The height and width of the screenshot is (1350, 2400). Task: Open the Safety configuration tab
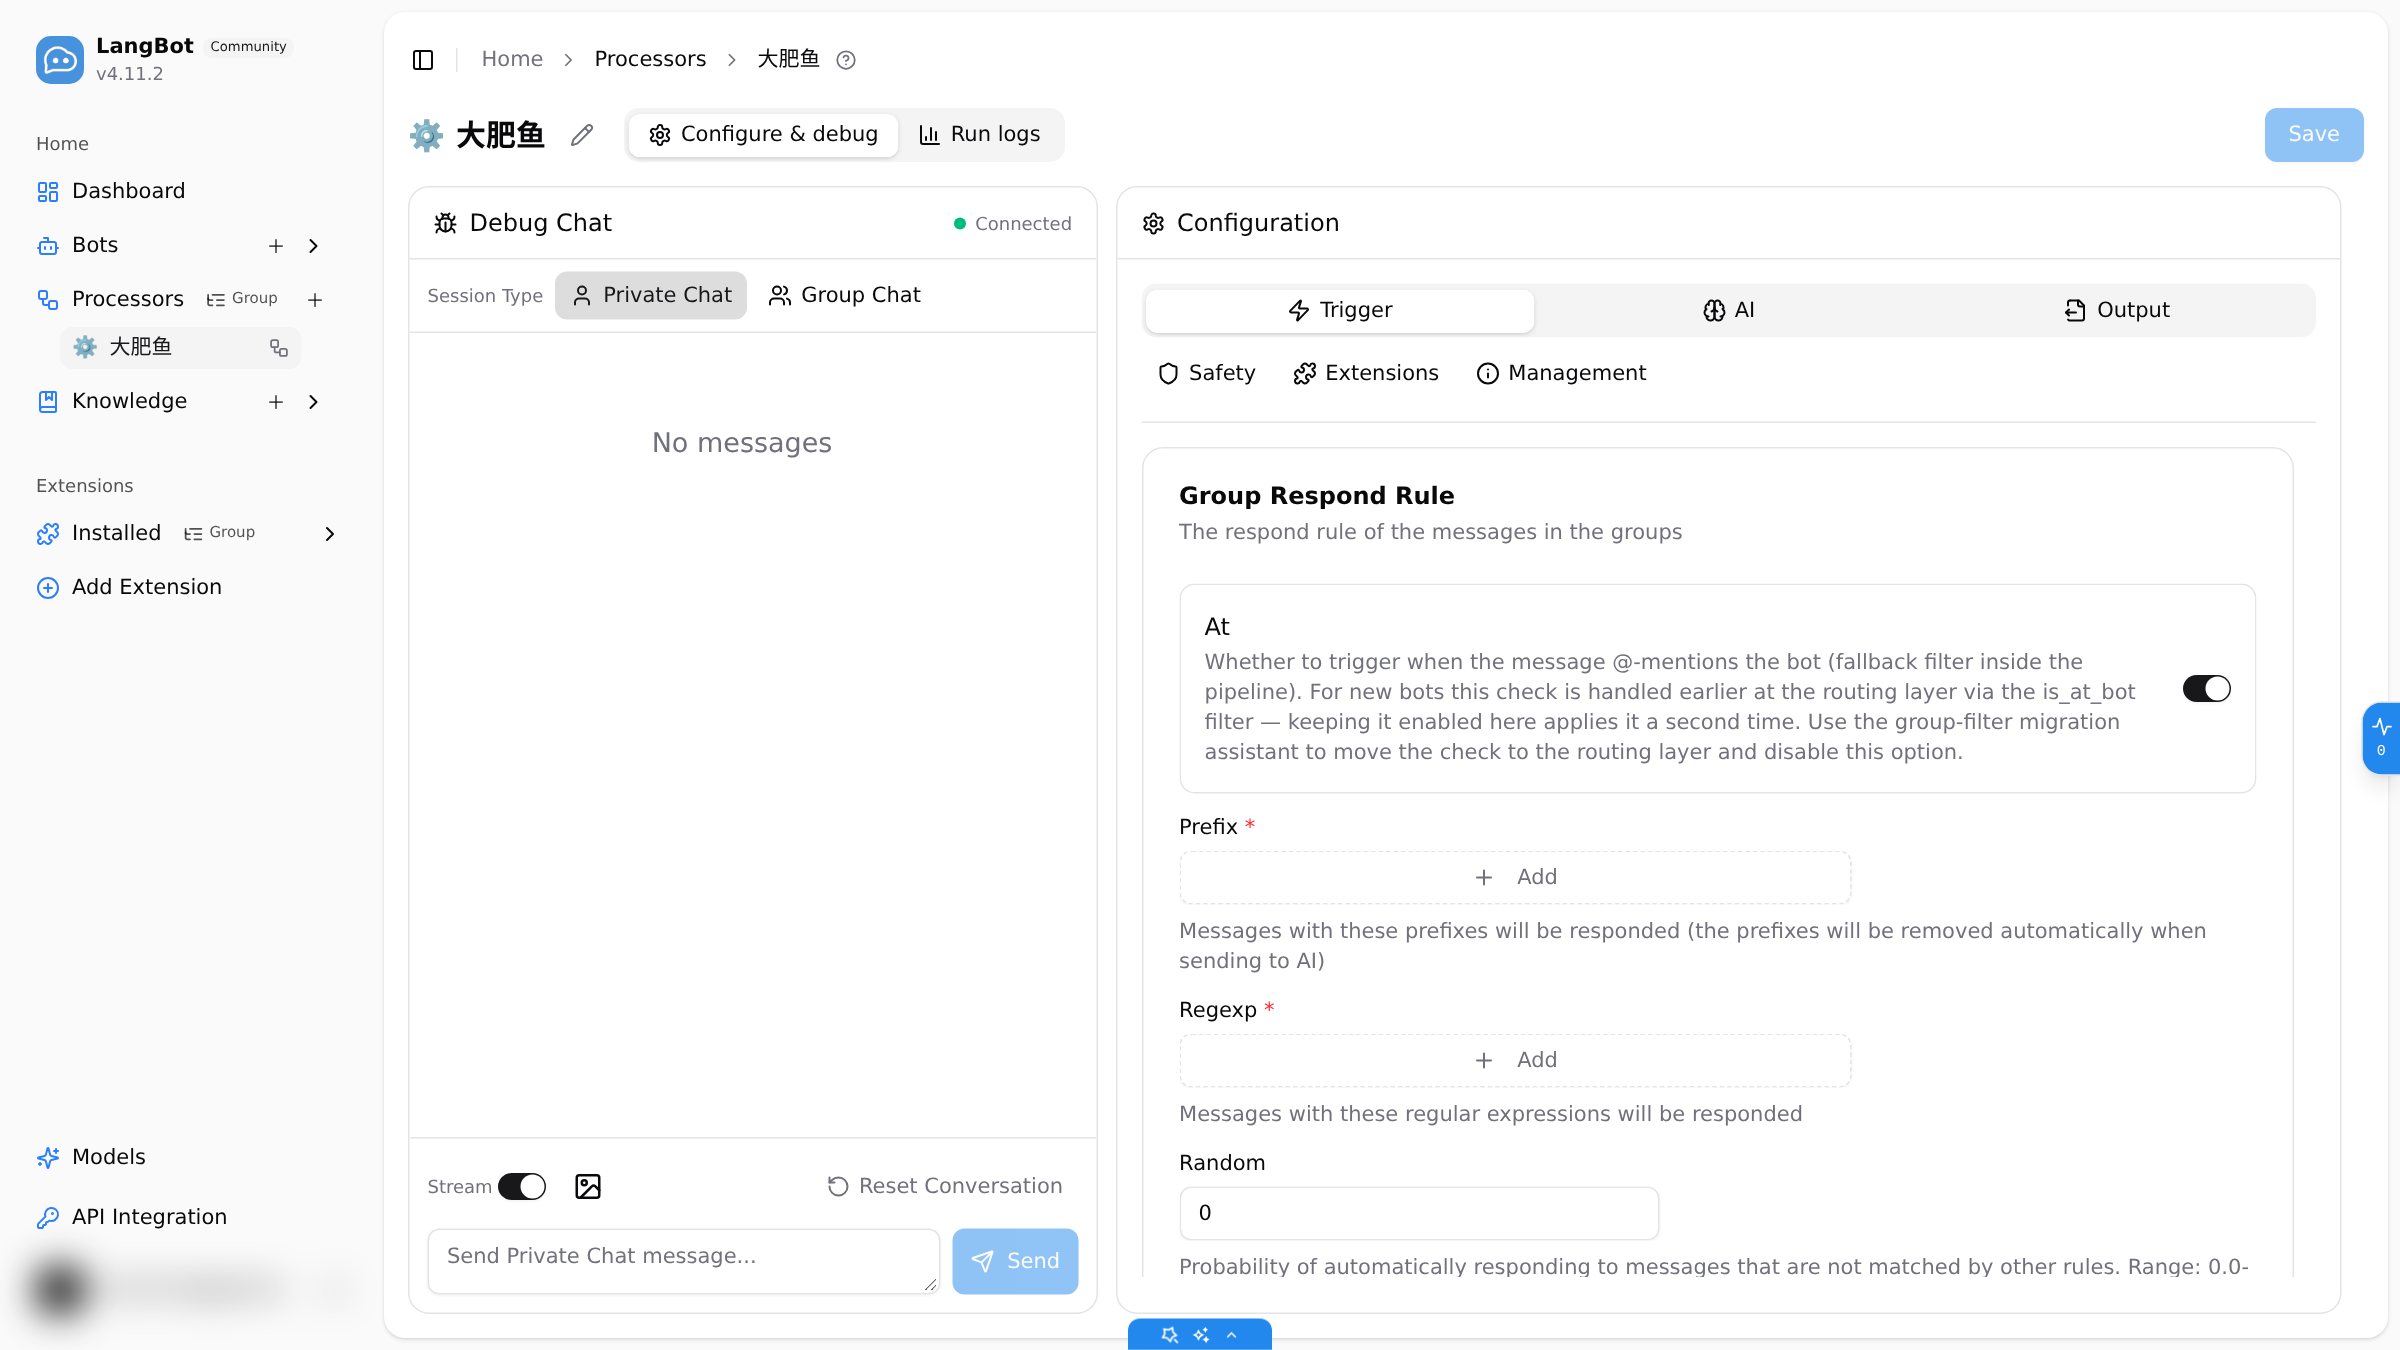pos(1207,373)
